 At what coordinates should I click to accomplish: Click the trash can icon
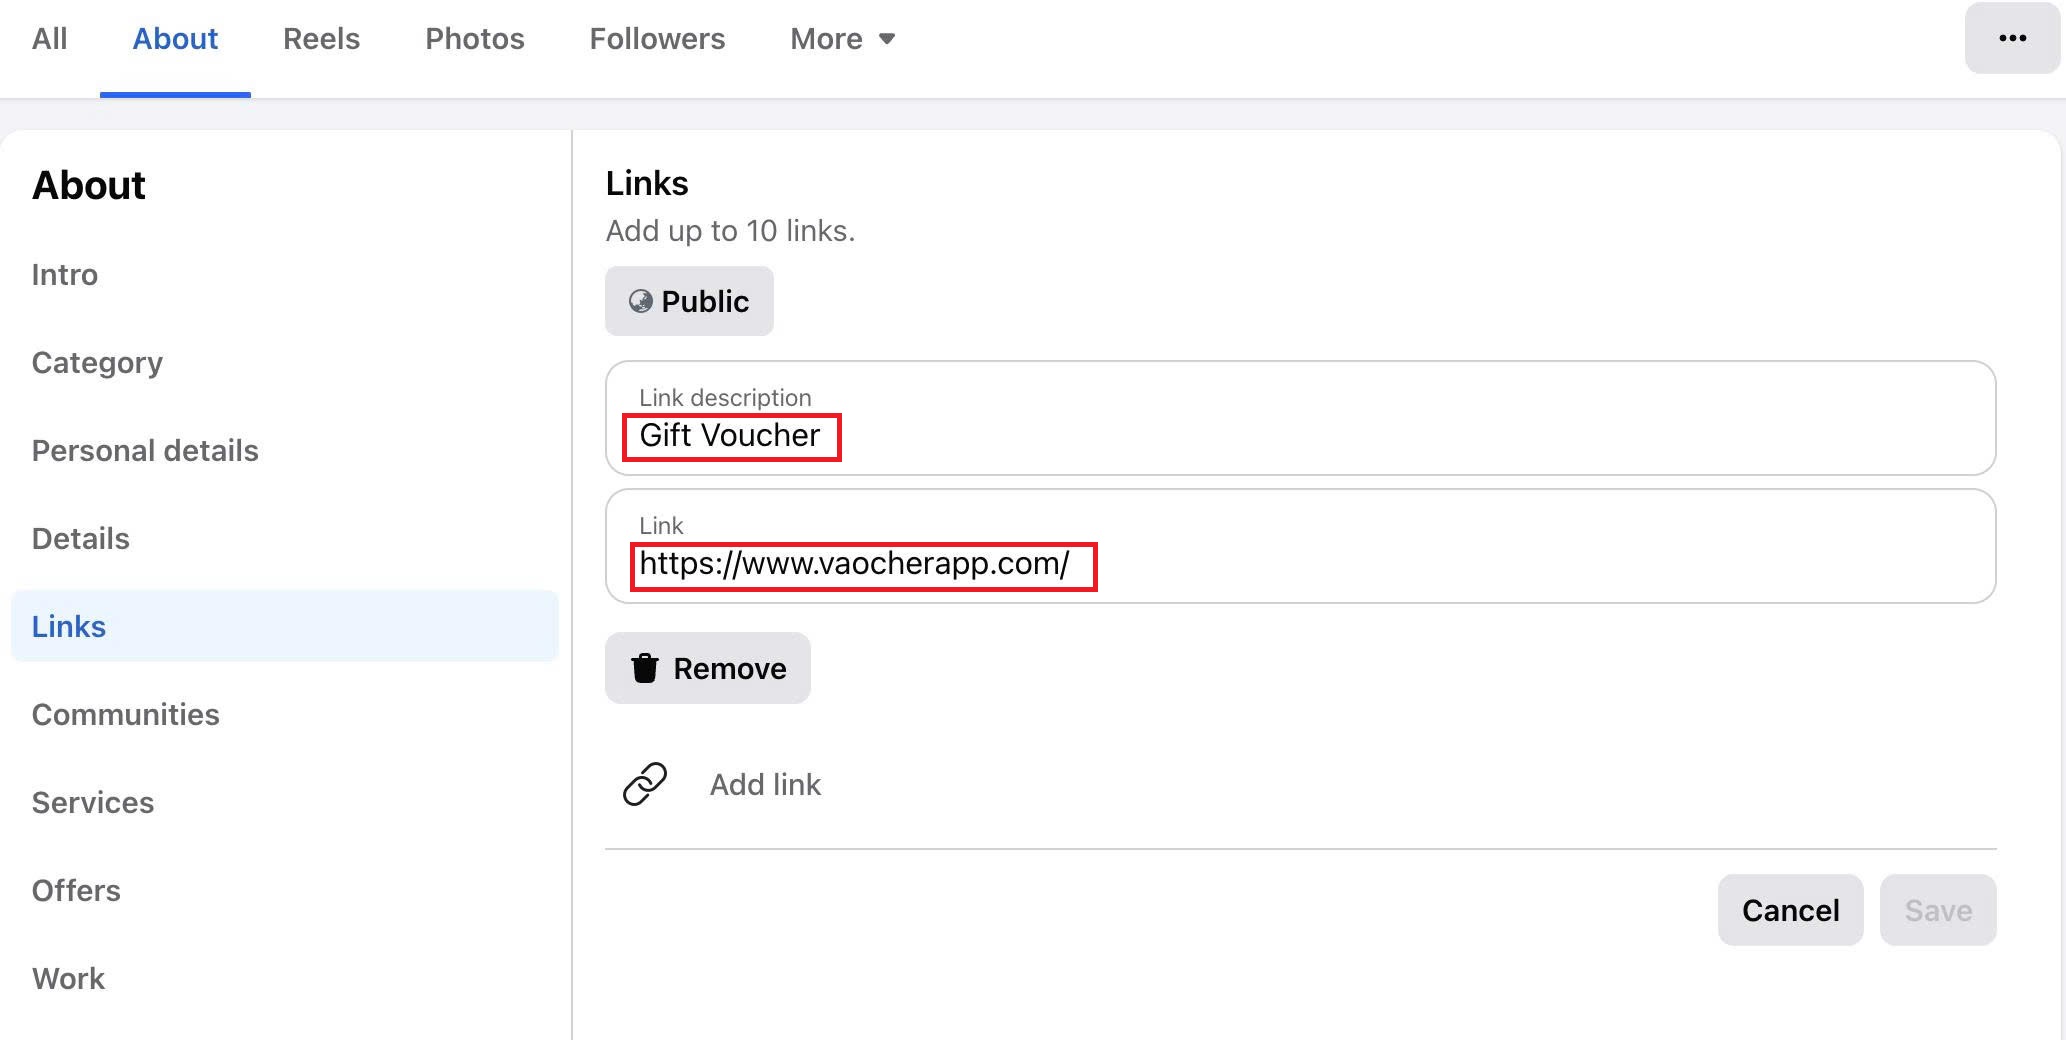point(645,668)
